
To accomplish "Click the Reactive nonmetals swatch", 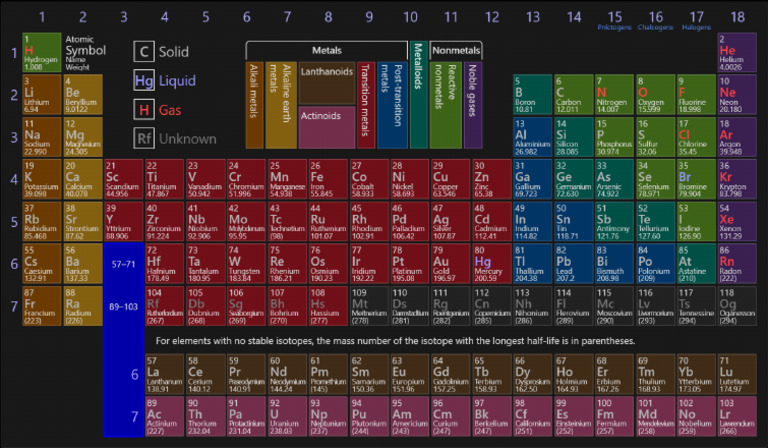I will pos(445,105).
